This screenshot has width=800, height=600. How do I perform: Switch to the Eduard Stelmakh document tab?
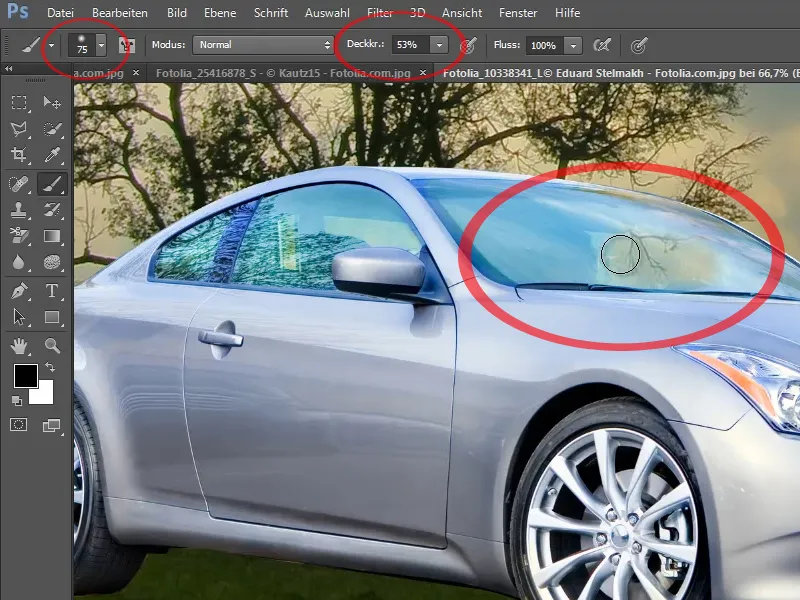pos(617,73)
